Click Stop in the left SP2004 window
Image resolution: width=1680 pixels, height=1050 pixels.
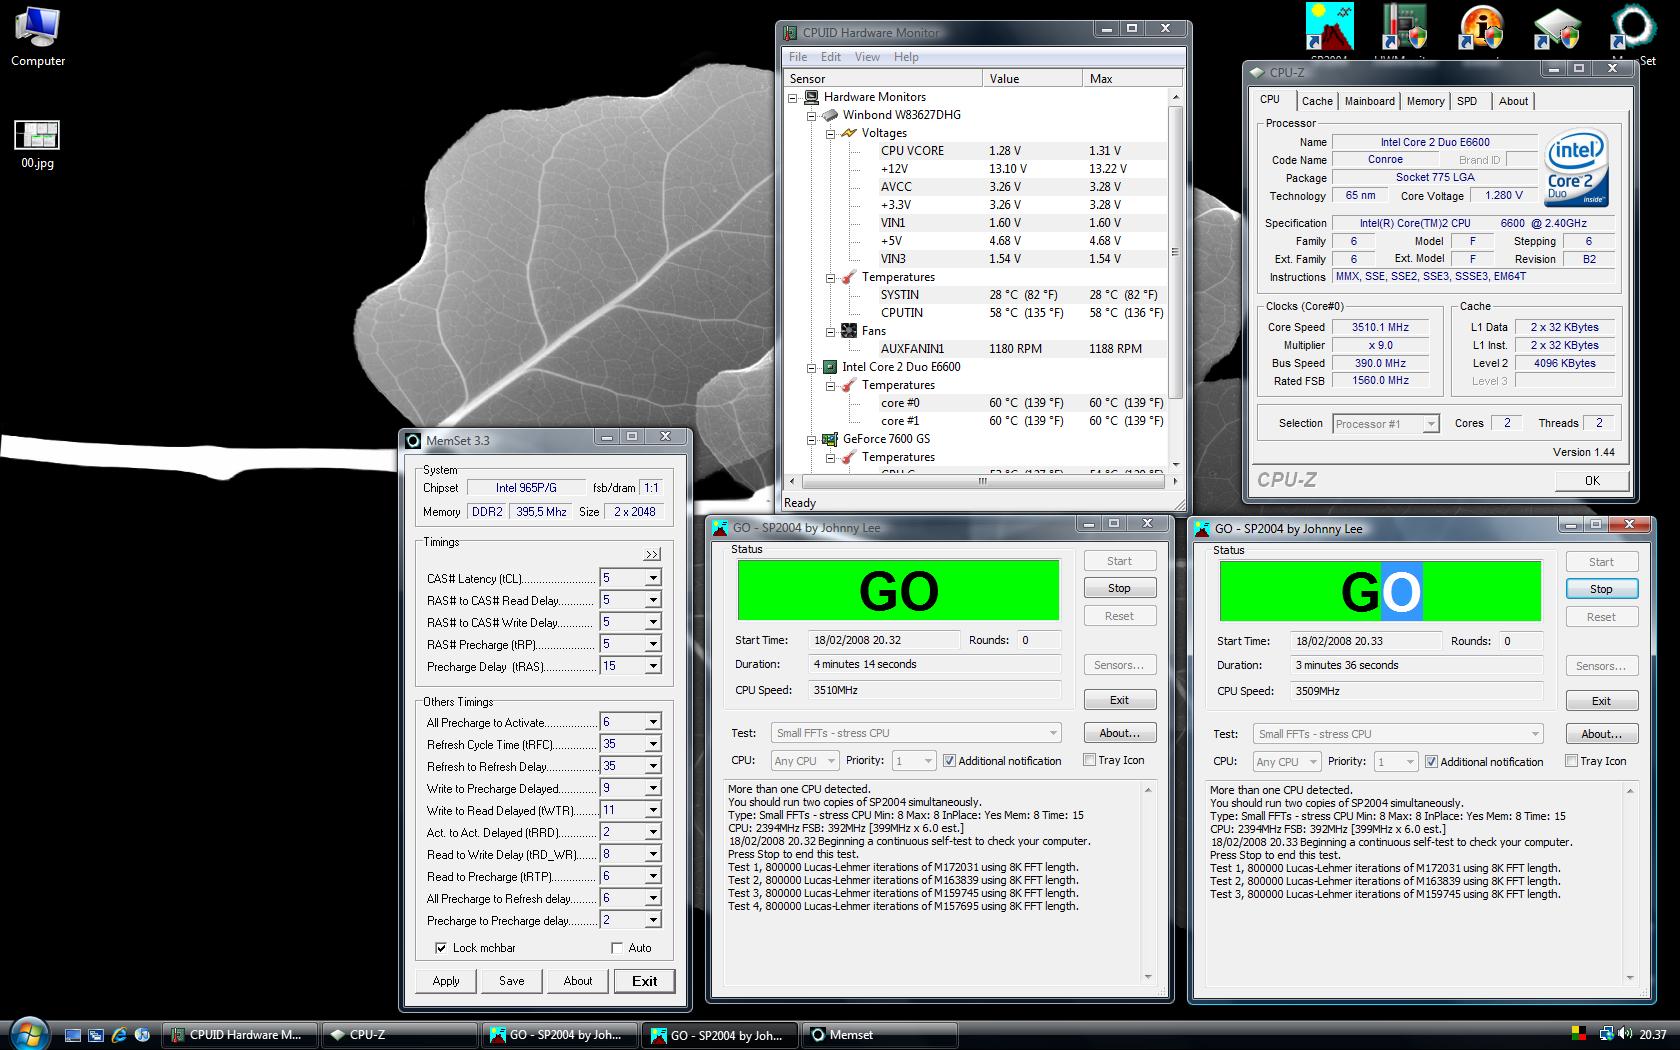click(x=1119, y=588)
